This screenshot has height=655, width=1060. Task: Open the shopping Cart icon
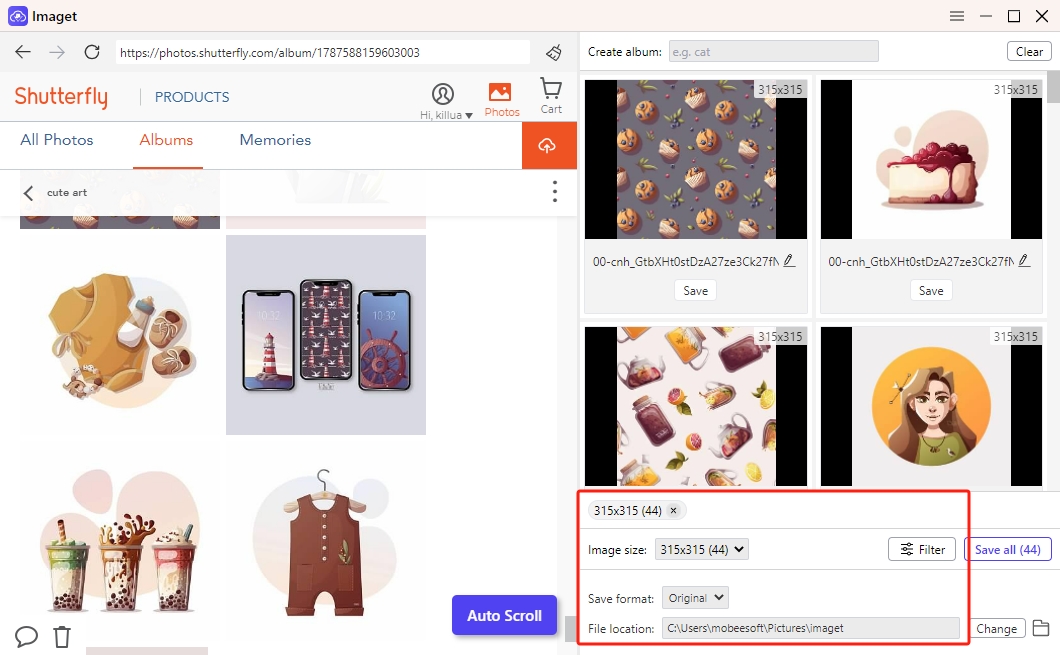[551, 95]
